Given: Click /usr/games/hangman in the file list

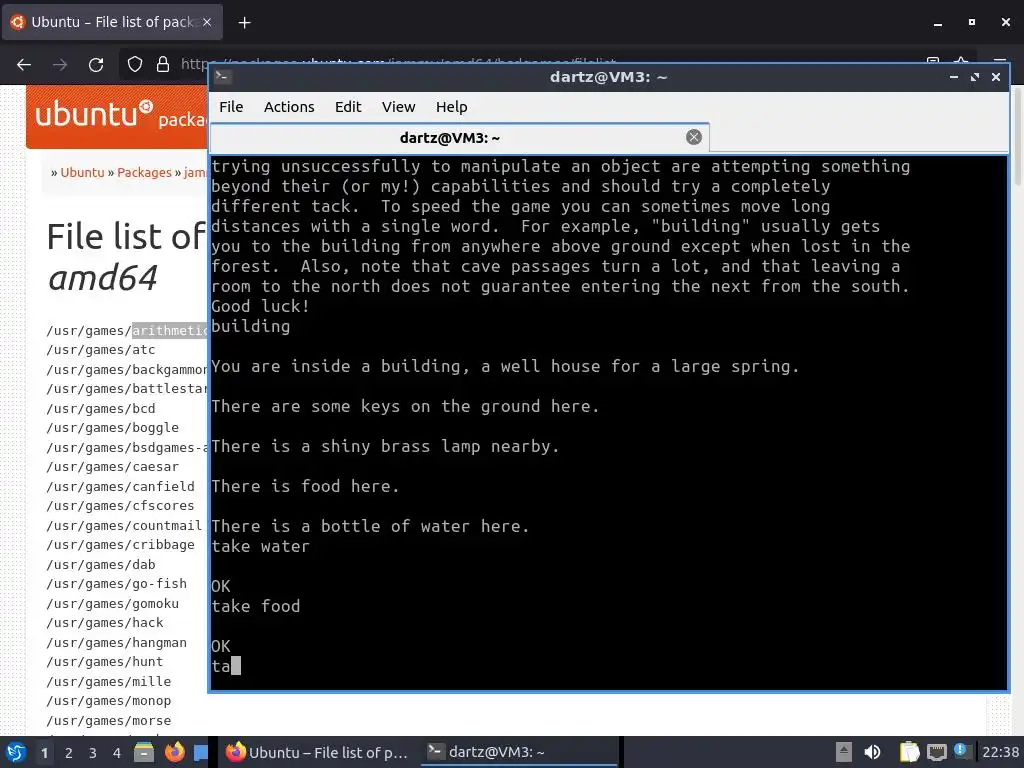Looking at the screenshot, I should point(116,643).
